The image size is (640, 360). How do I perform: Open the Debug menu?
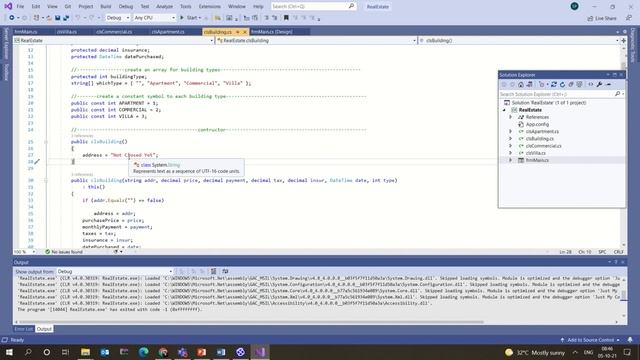pos(126,7)
